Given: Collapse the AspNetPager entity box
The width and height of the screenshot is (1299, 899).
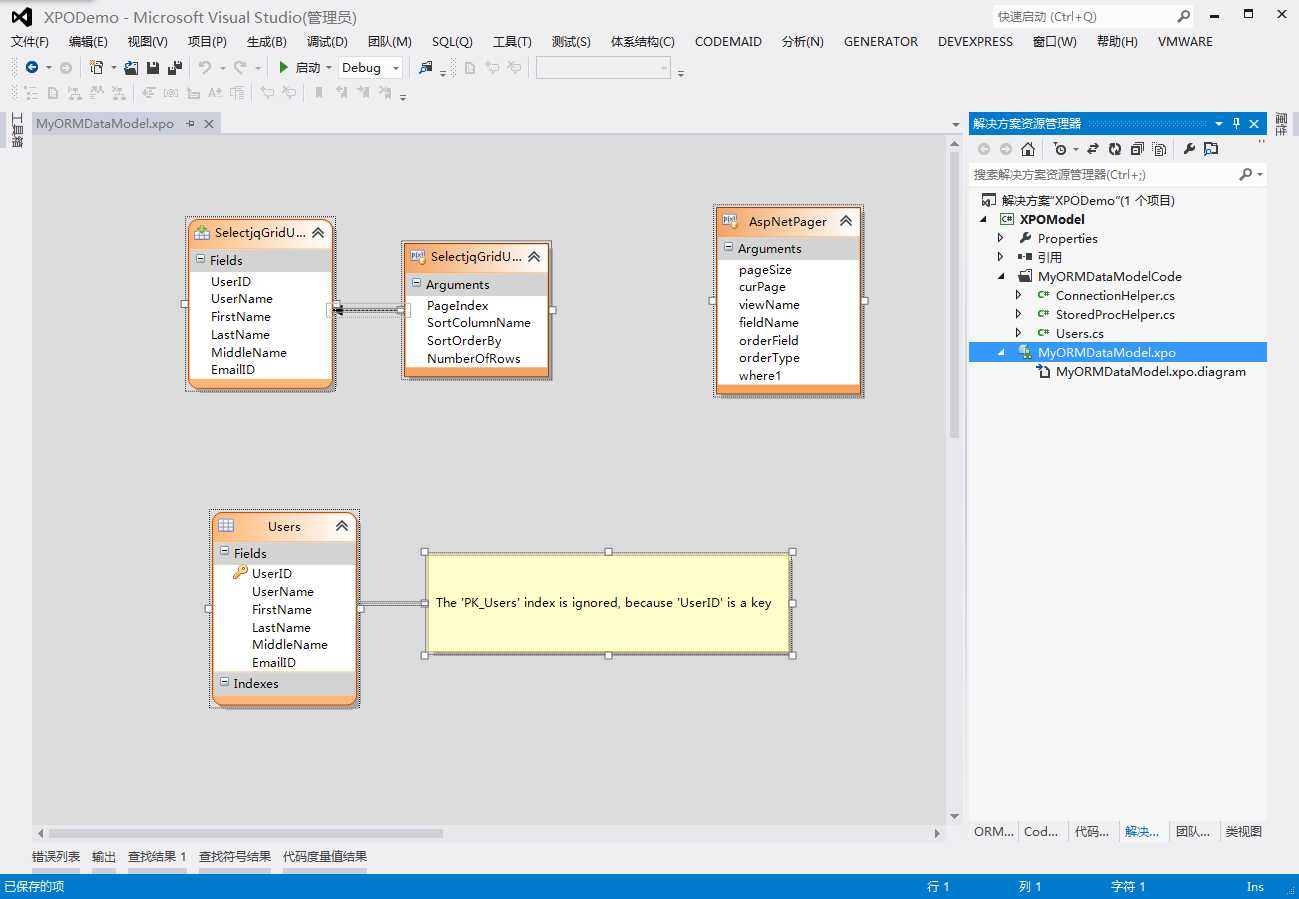Looking at the screenshot, I should tap(845, 221).
